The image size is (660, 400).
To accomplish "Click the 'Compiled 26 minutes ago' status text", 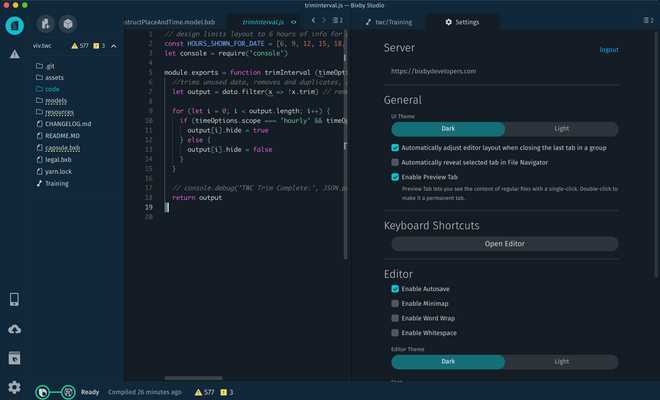I will coord(145,392).
